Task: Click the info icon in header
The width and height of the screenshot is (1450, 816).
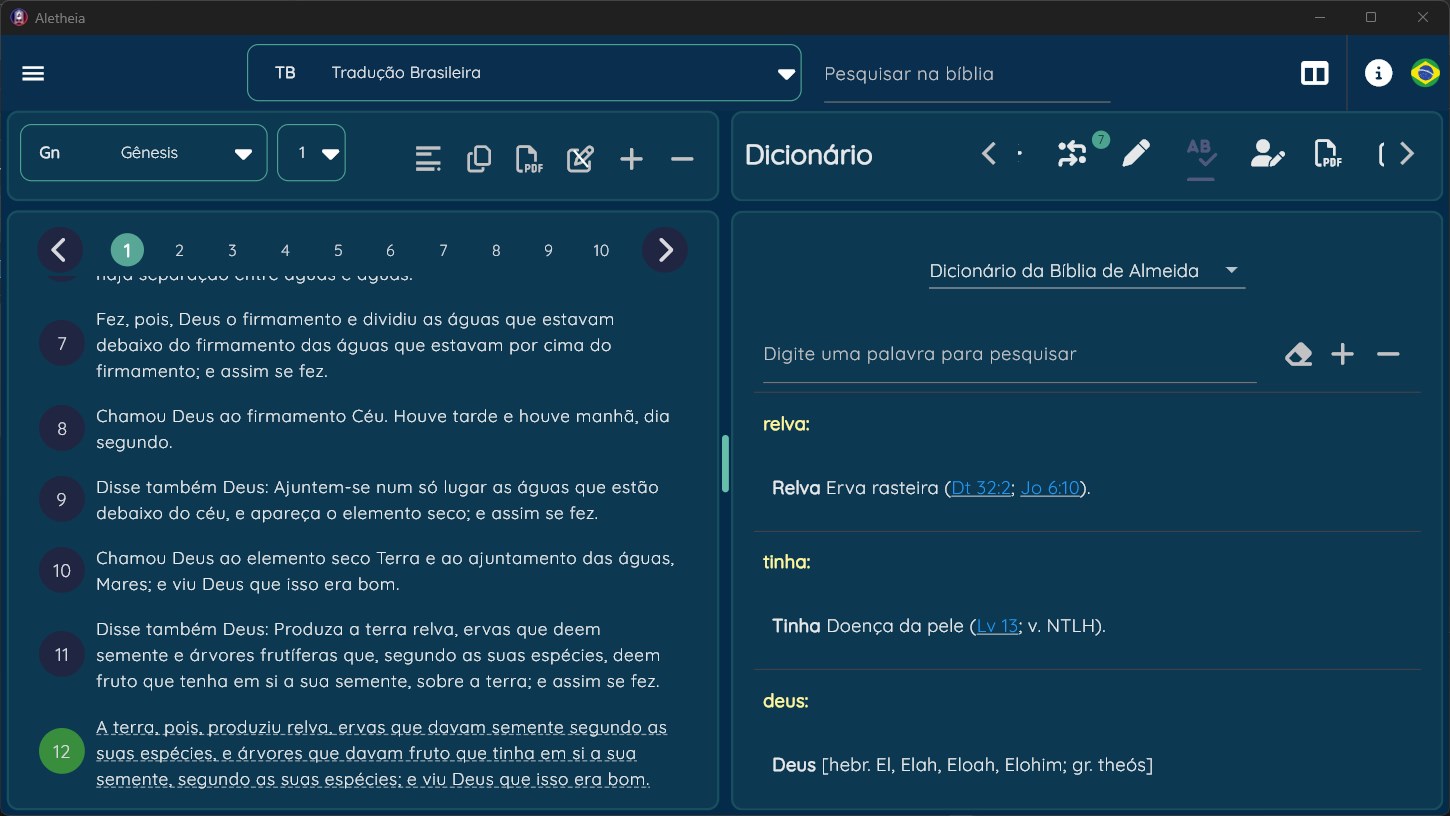Action: coord(1378,73)
